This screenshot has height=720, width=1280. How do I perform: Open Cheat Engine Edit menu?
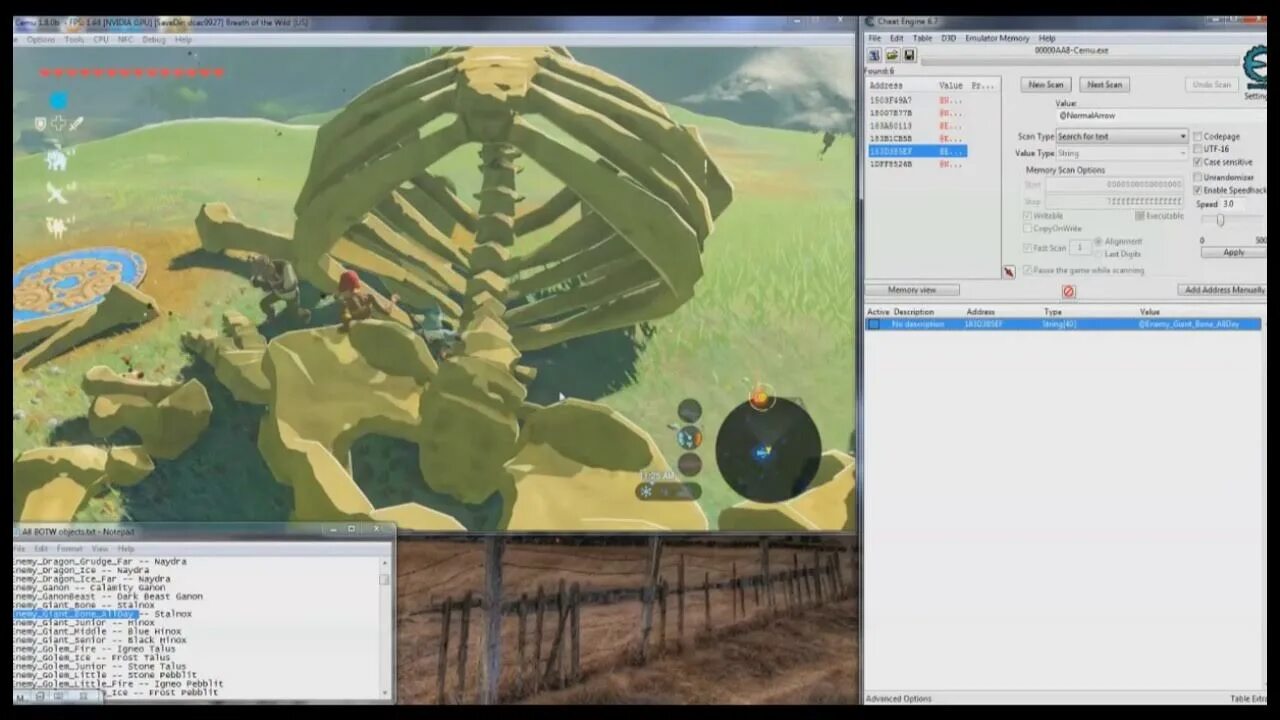coord(897,38)
